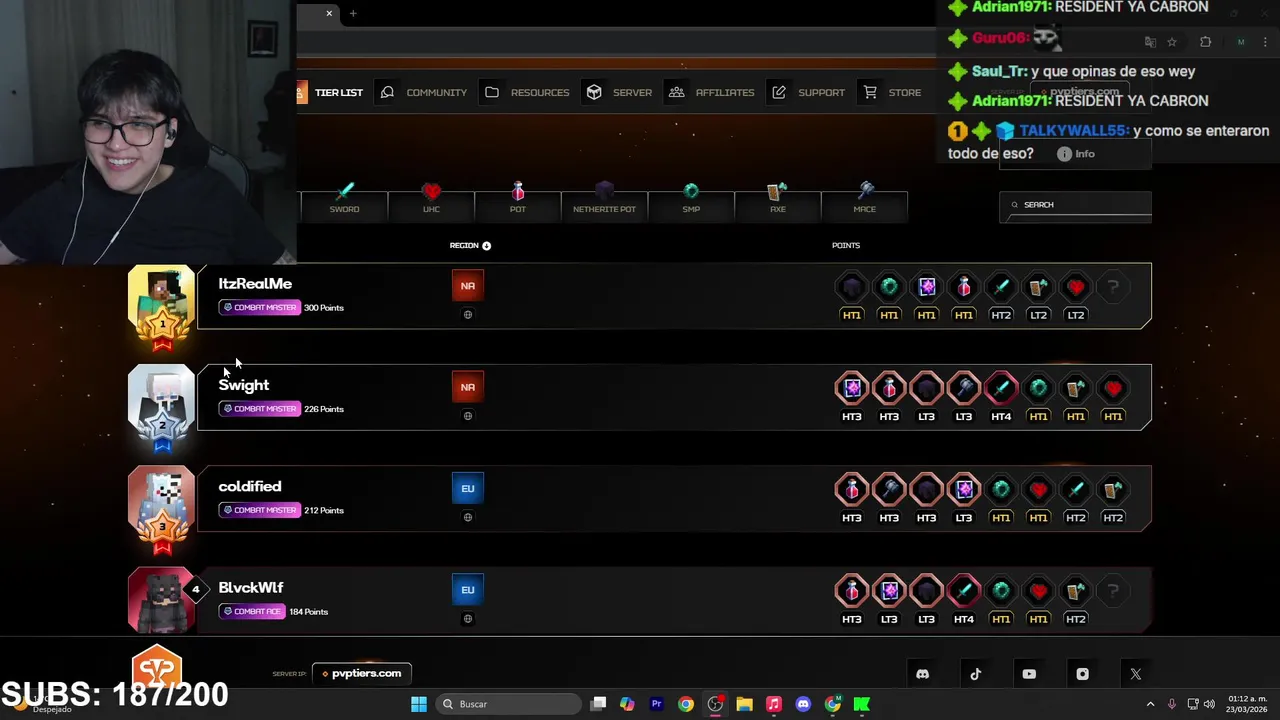Click Swight's NA region badge
The width and height of the screenshot is (1280, 720).
pos(467,387)
